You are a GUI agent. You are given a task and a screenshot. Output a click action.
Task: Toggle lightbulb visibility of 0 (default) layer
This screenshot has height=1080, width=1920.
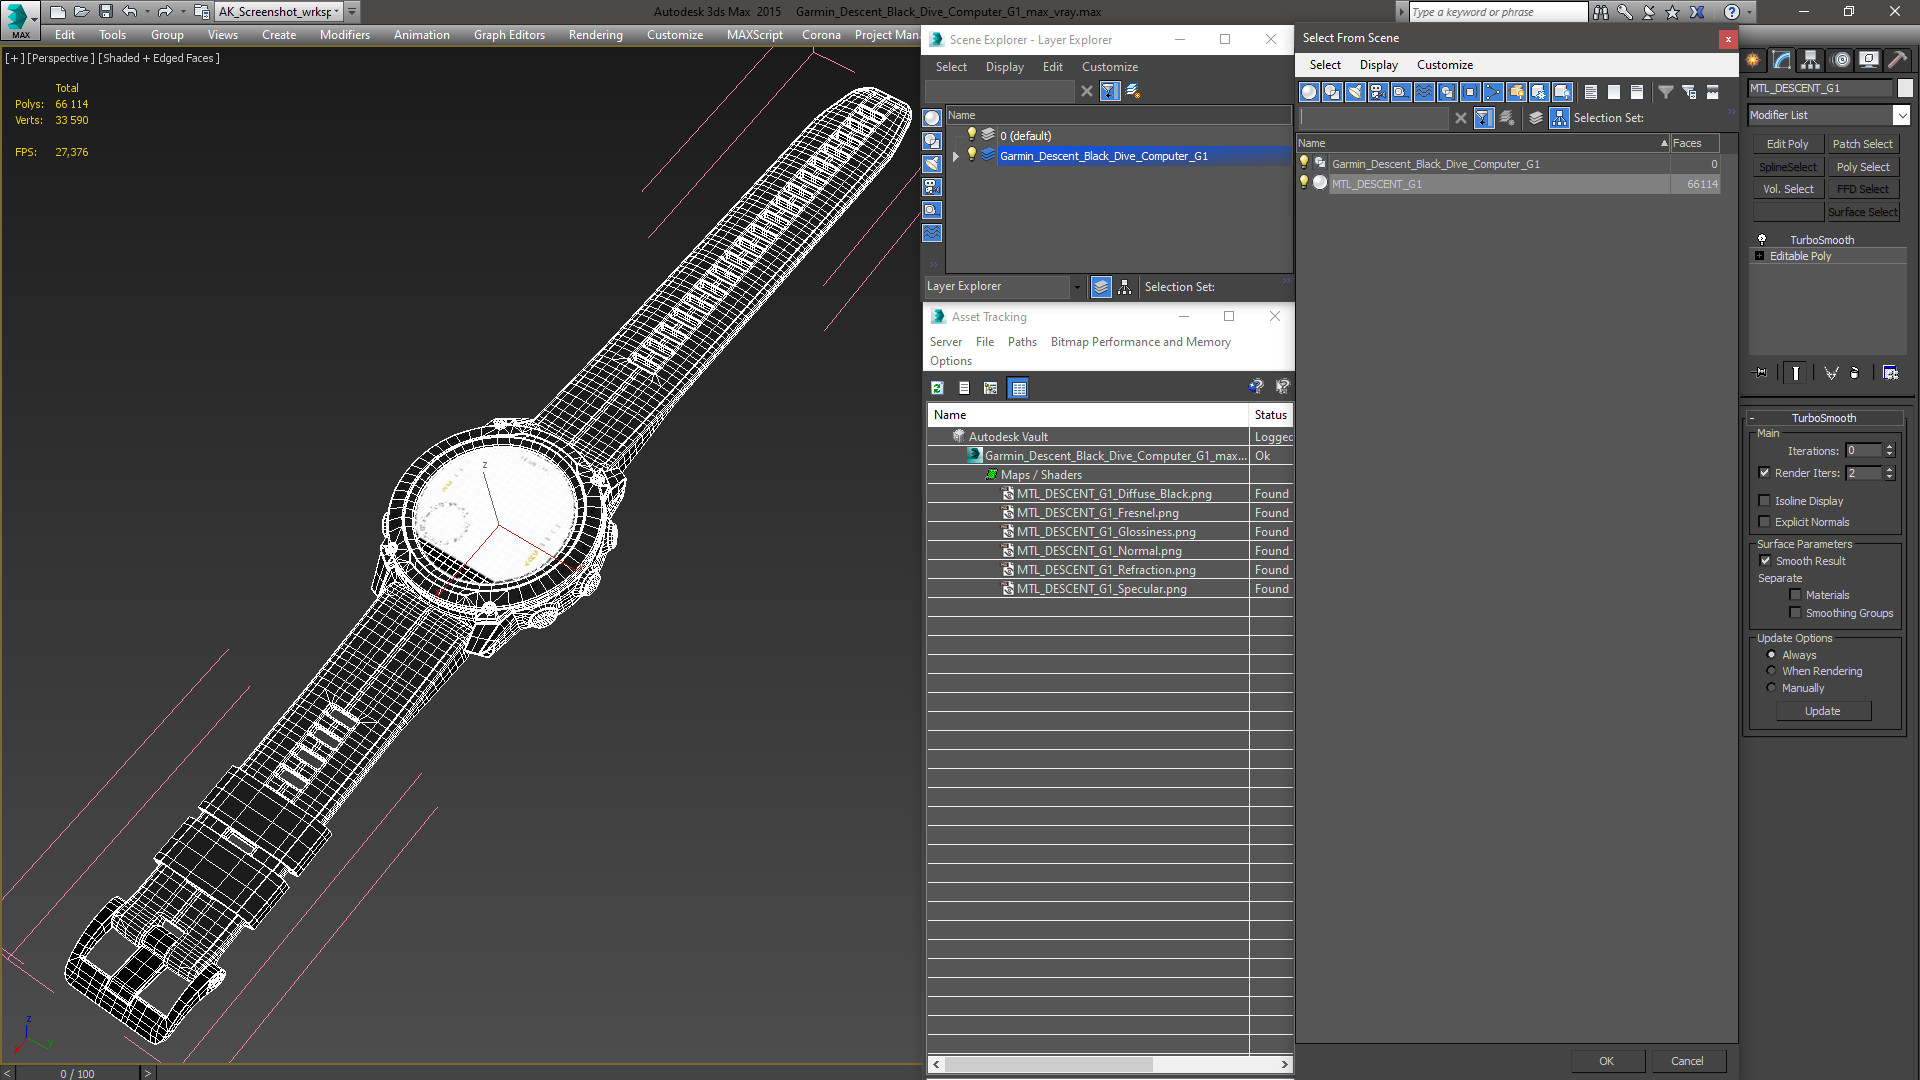(970, 135)
